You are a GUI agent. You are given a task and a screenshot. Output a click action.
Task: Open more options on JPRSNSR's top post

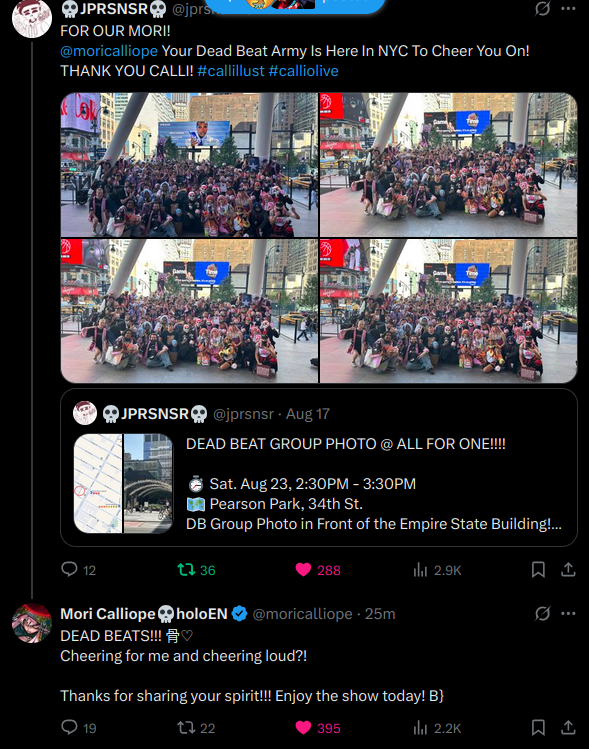[x=568, y=8]
